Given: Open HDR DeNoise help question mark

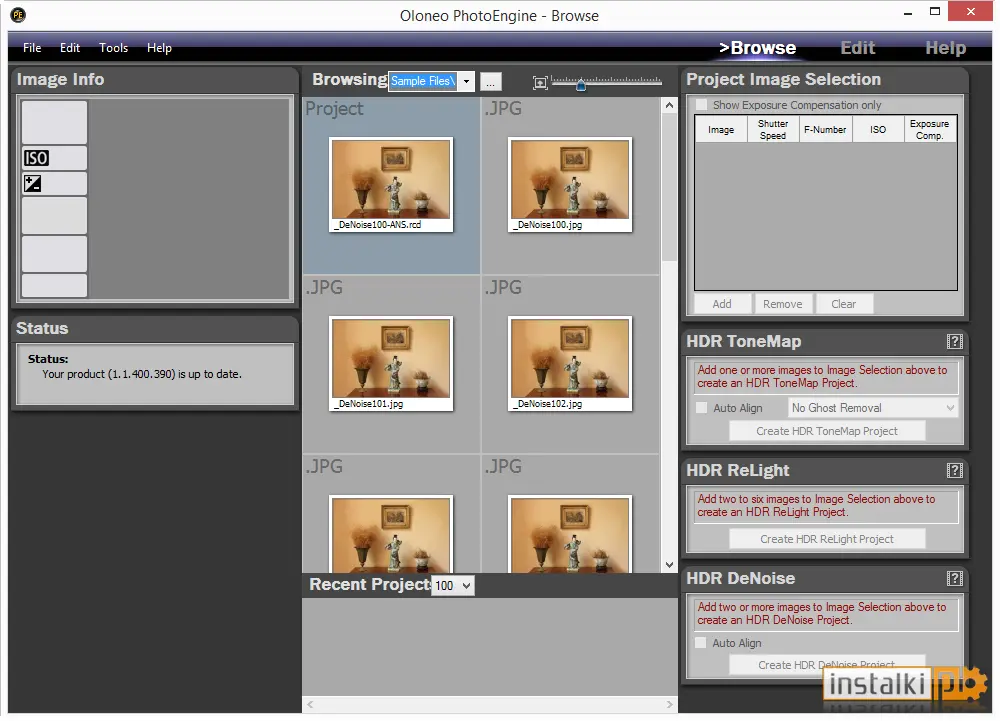Looking at the screenshot, I should pos(954,578).
